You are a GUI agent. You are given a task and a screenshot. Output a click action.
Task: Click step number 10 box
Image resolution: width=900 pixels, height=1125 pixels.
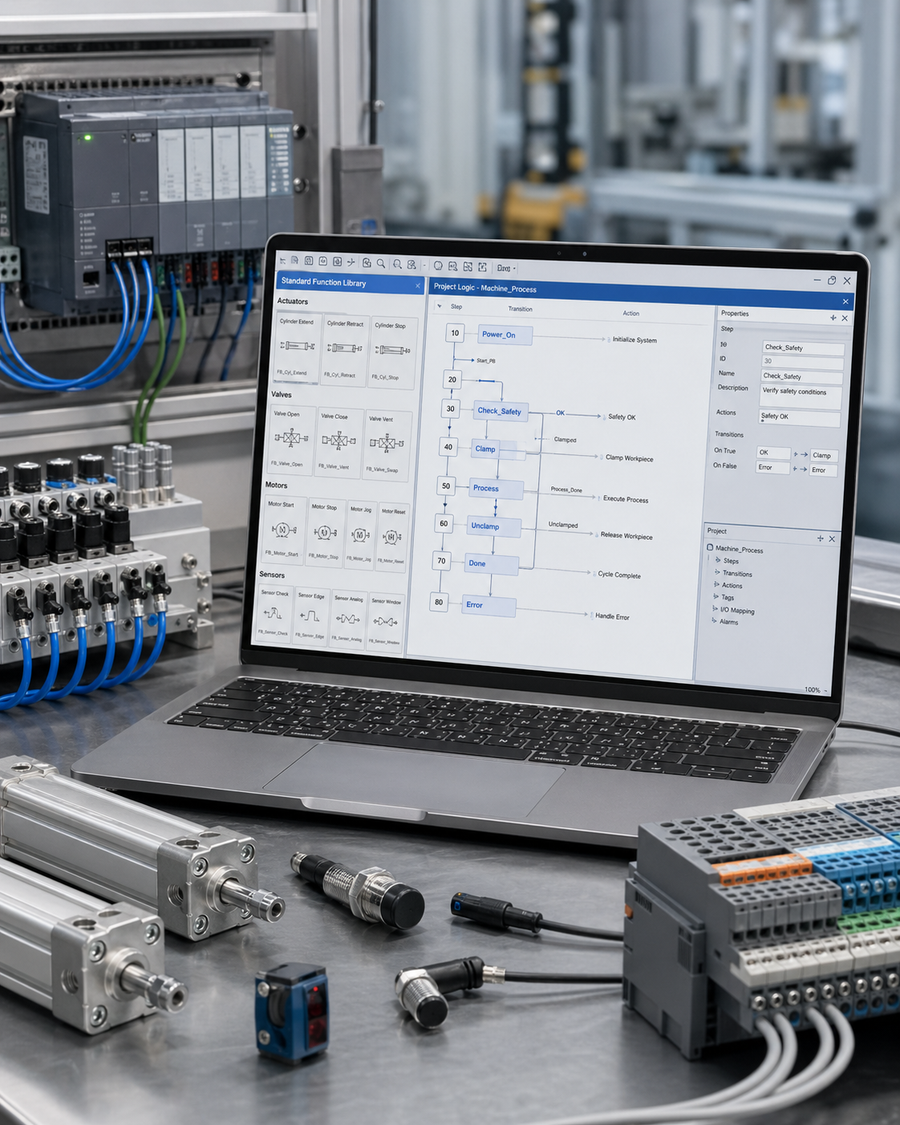455,333
